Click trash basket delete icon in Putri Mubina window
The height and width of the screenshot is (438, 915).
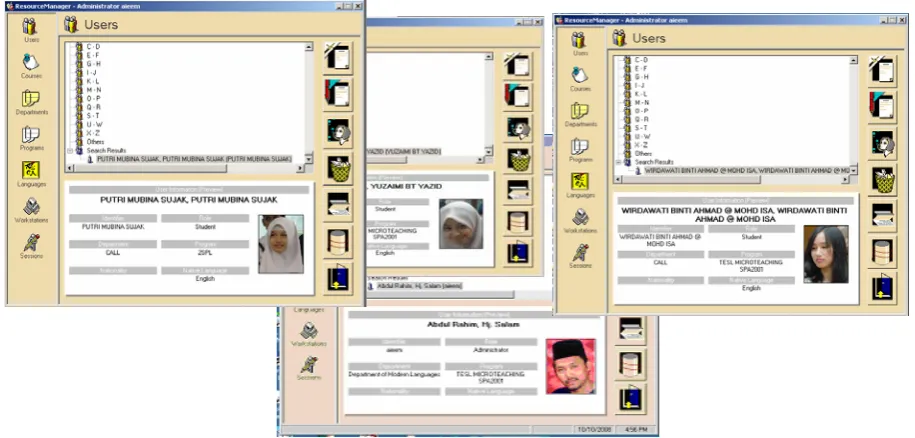click(x=338, y=169)
